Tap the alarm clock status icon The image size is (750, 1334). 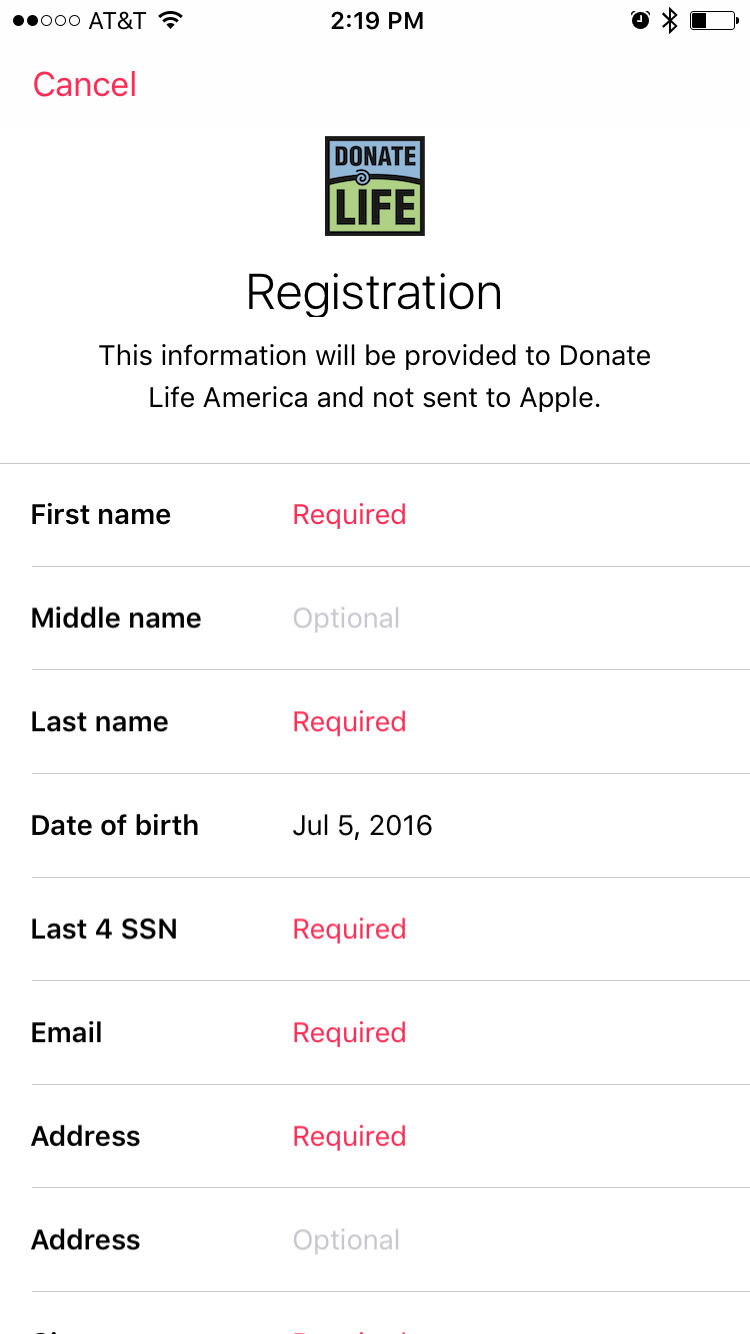(x=640, y=21)
